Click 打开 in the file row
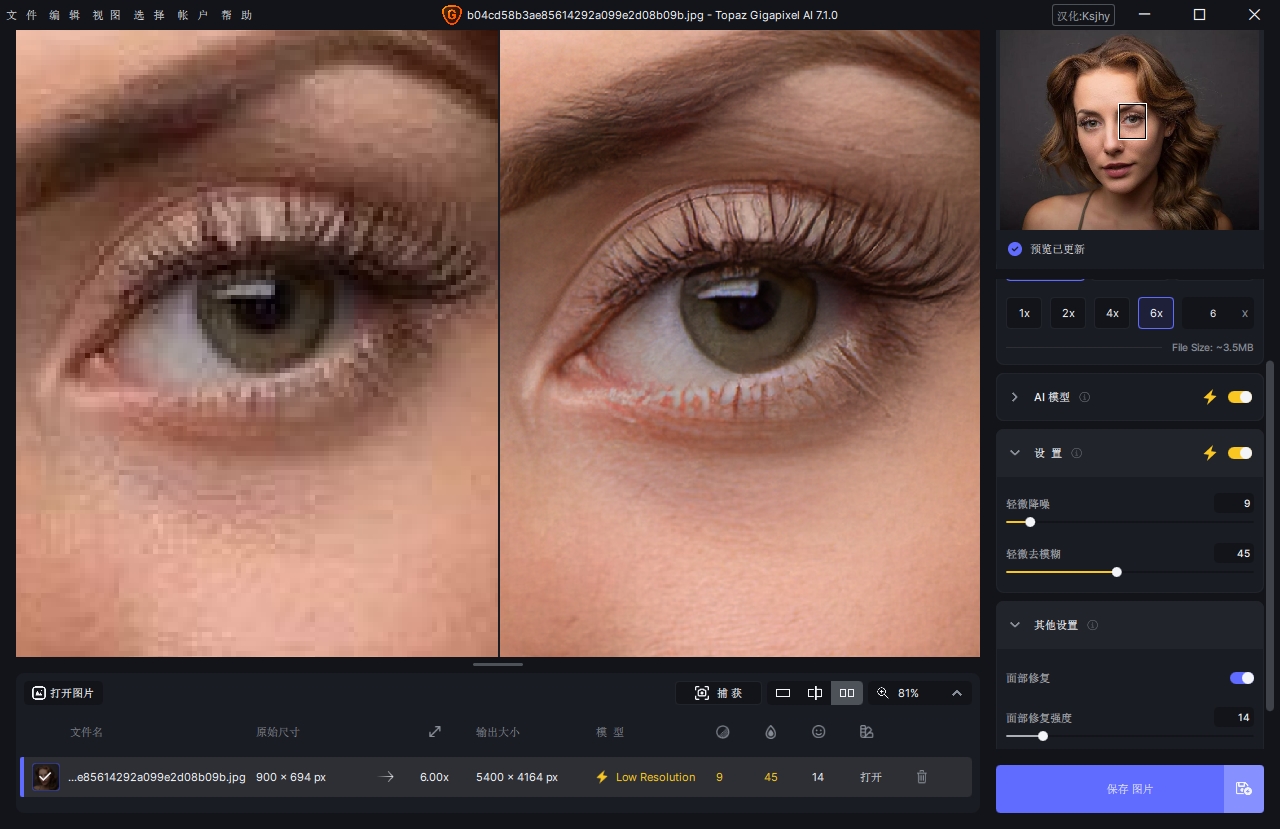This screenshot has width=1280, height=829. [871, 777]
